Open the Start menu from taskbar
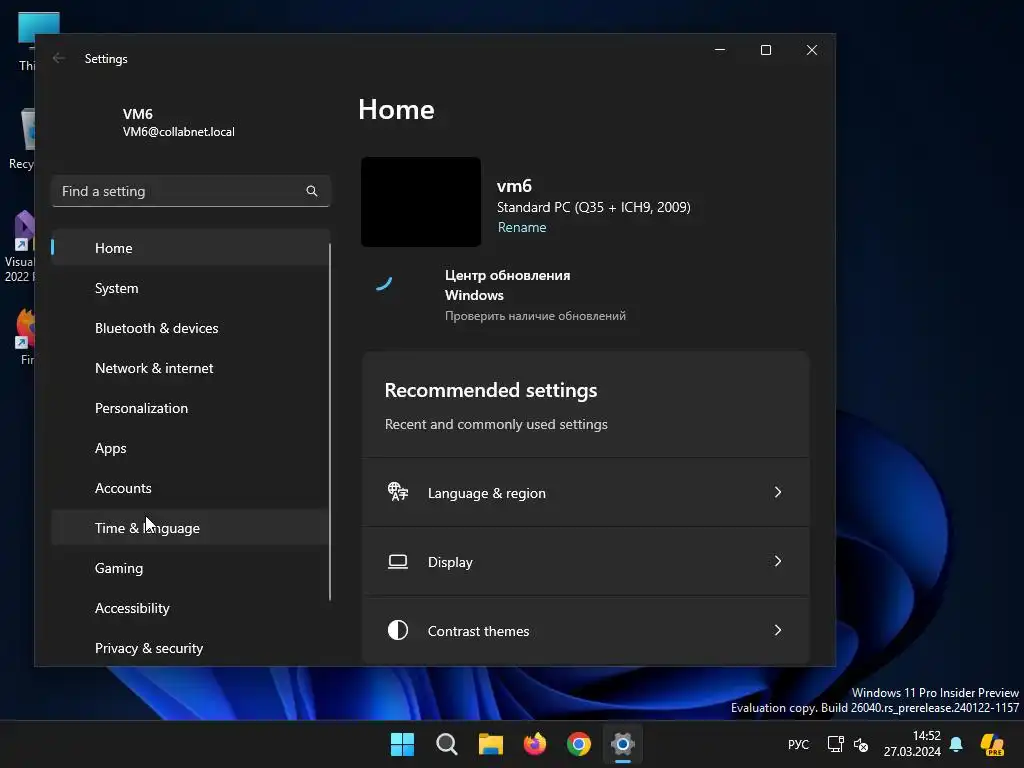 [402, 744]
